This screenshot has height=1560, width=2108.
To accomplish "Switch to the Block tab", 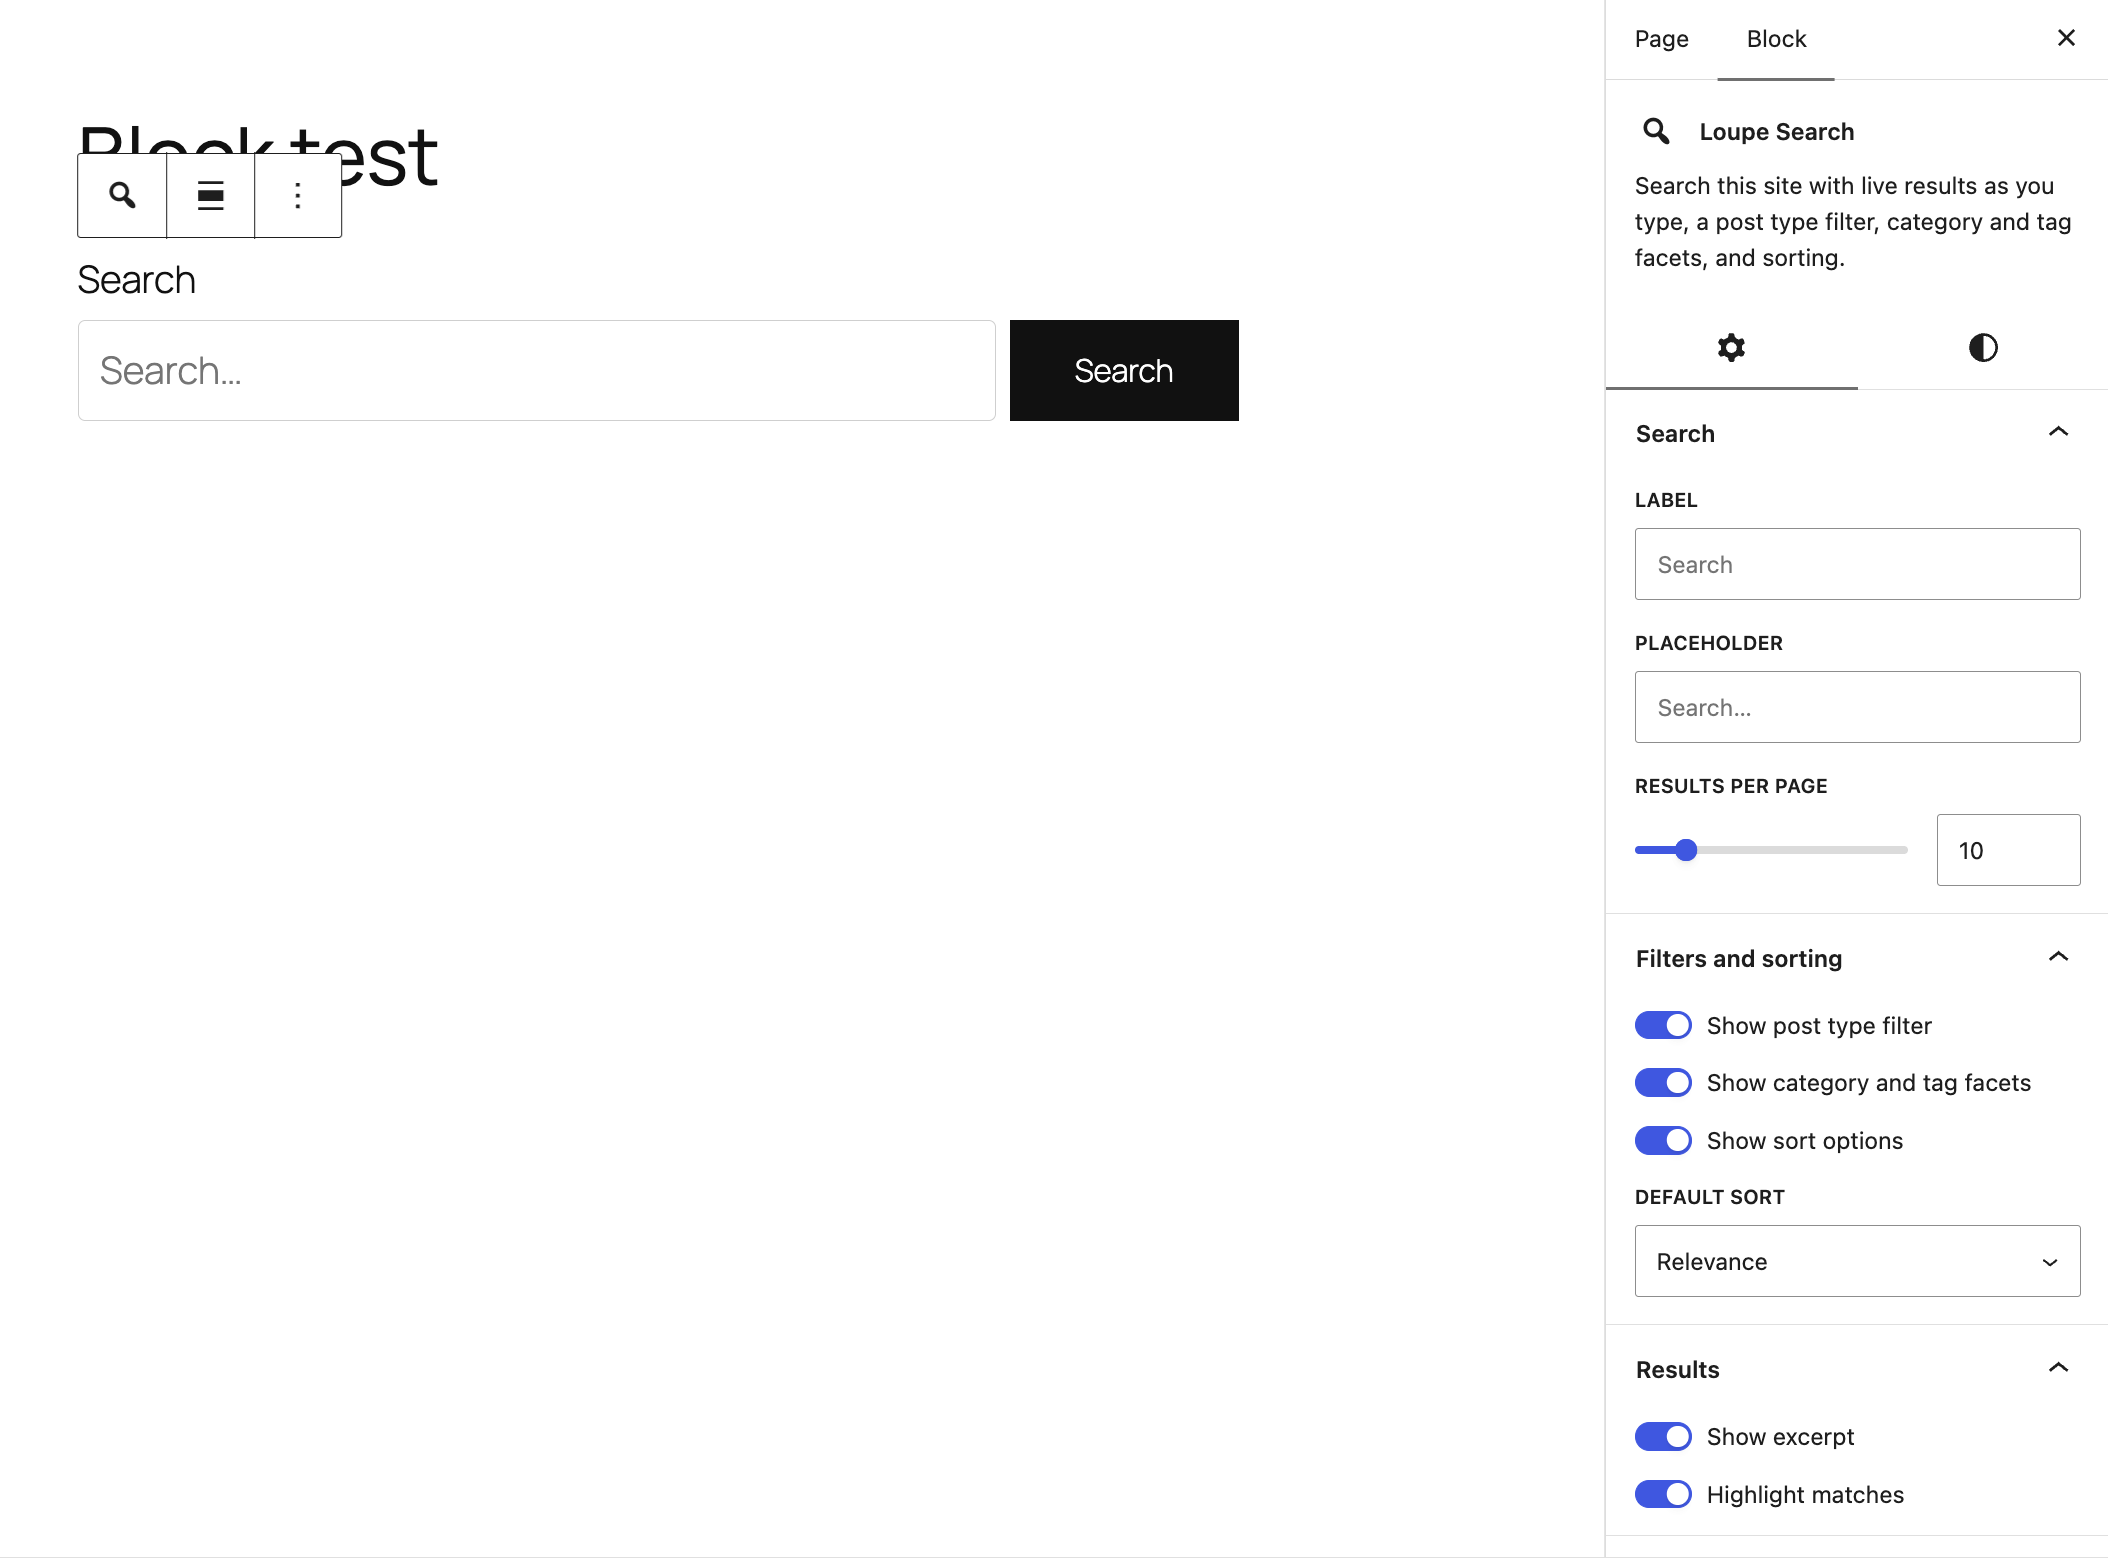I will (x=1776, y=39).
